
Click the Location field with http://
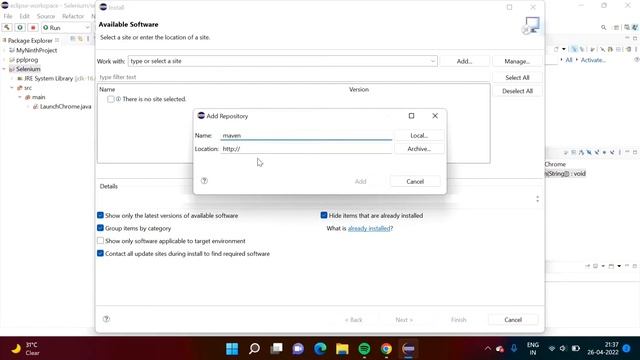[x=306, y=149]
